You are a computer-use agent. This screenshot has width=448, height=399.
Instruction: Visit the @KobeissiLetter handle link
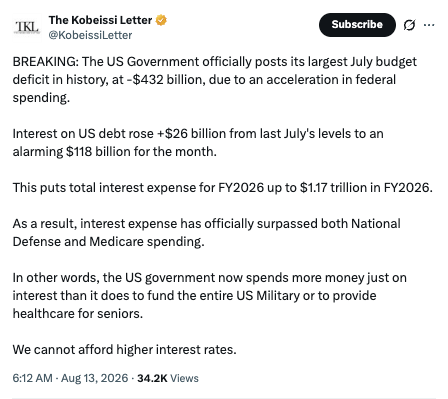[90, 35]
